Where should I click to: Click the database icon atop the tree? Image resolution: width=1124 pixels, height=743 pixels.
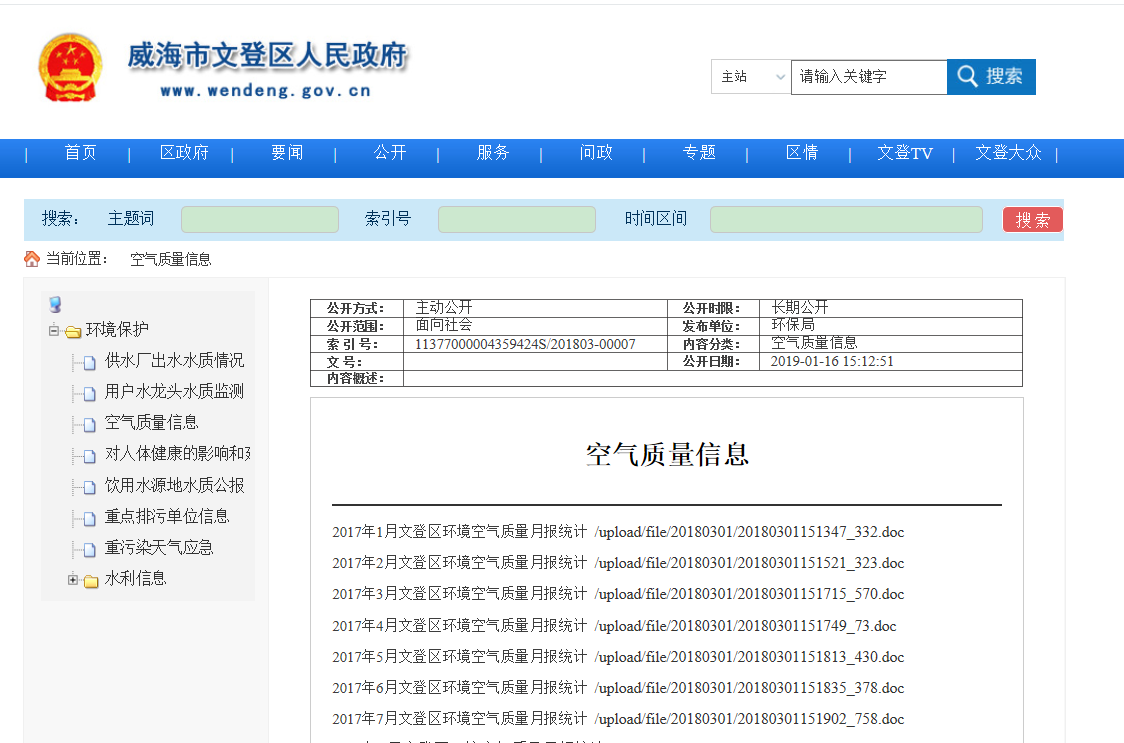point(55,305)
